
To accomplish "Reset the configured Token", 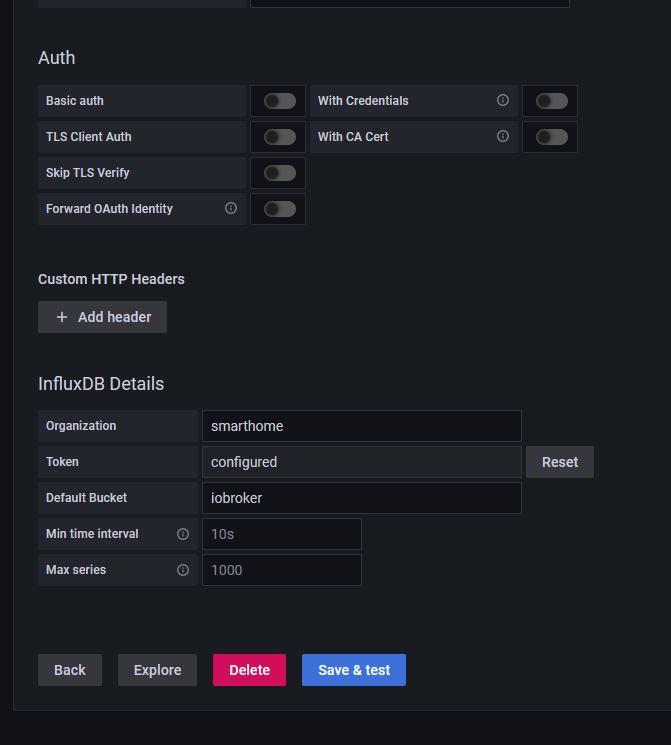I will coord(559,462).
